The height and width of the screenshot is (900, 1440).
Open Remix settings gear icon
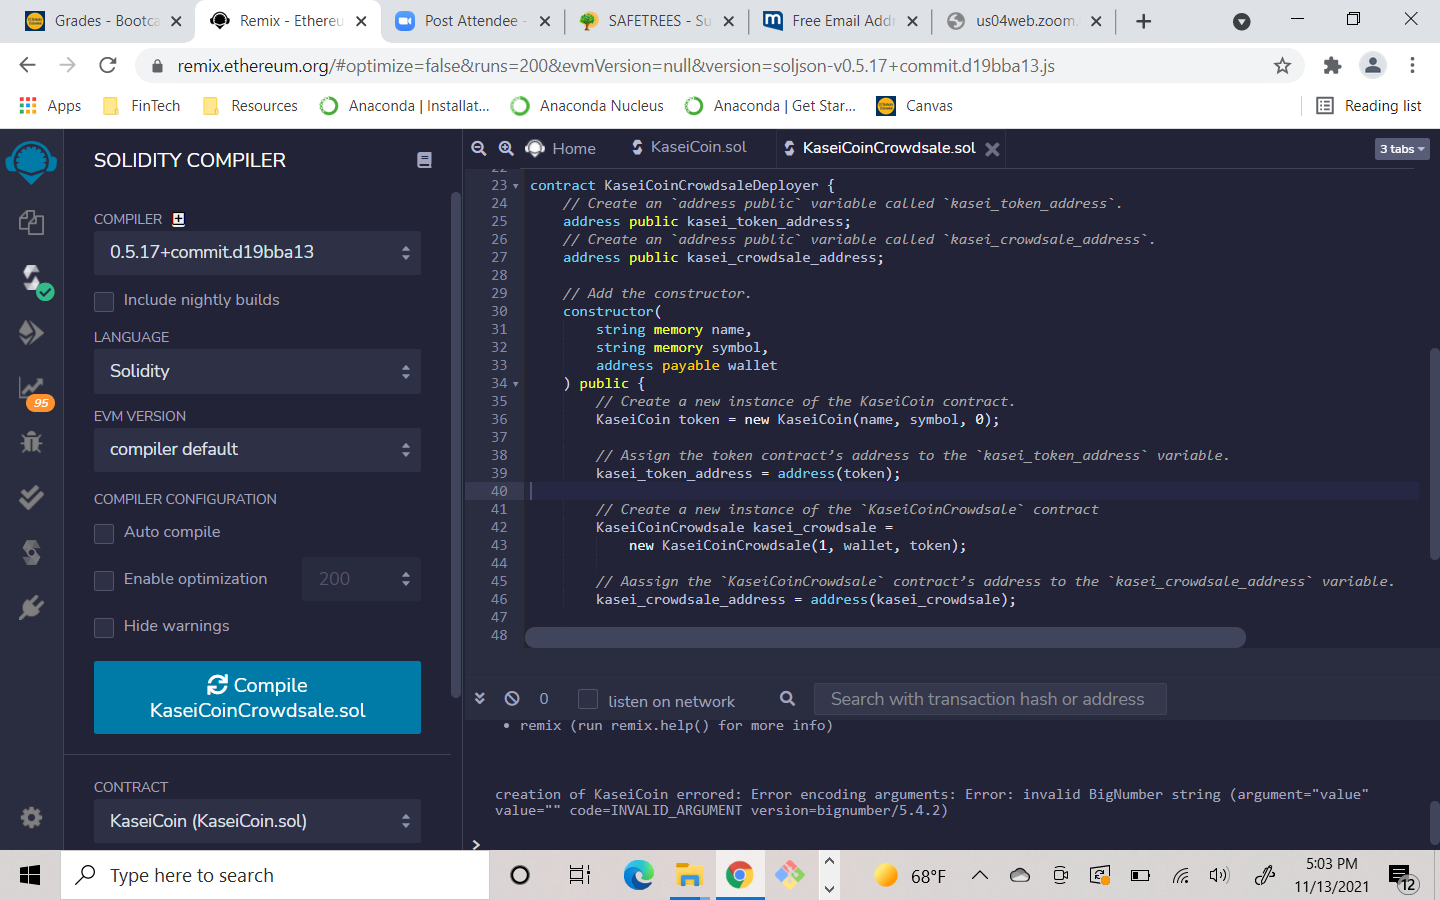tap(31, 817)
